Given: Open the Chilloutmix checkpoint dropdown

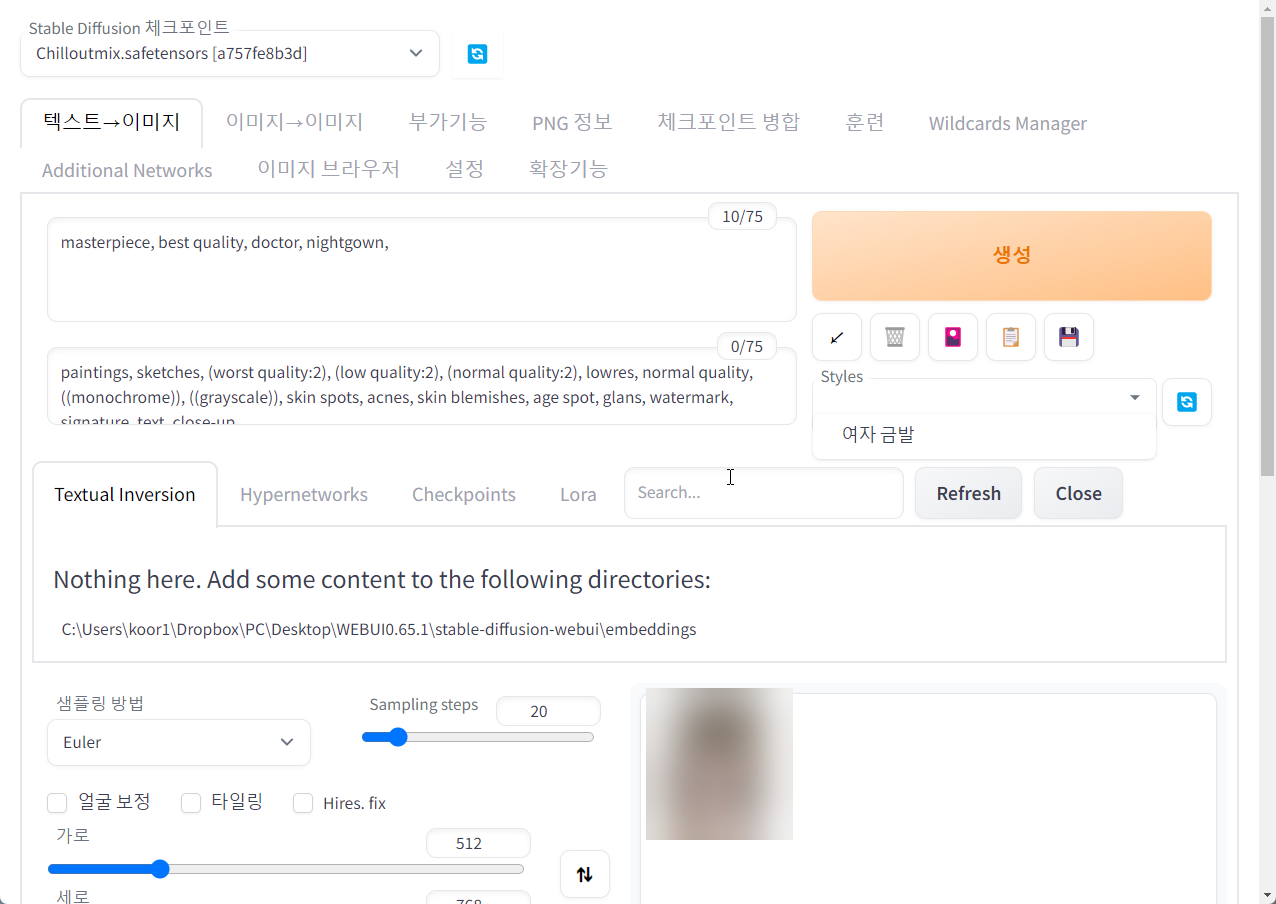Looking at the screenshot, I should tap(230, 53).
